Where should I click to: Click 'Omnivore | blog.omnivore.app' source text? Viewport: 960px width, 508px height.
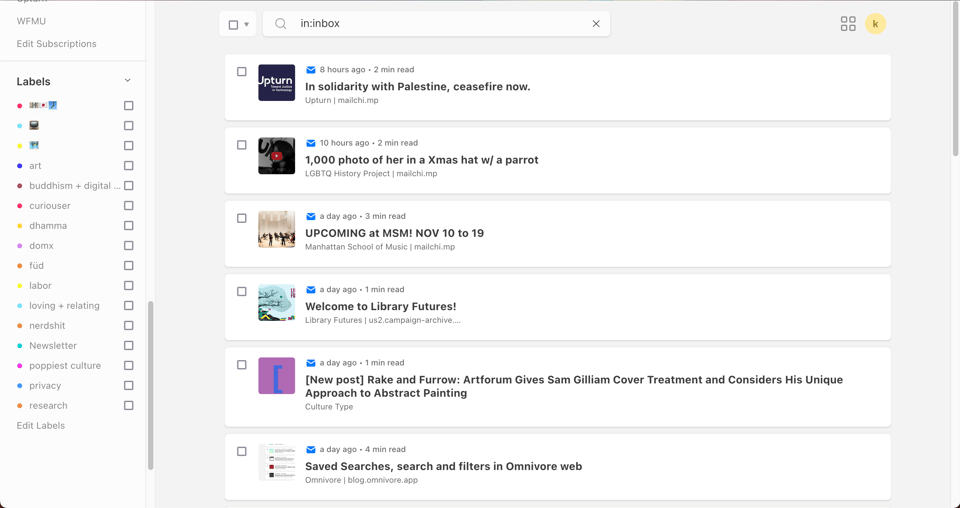pos(361,480)
